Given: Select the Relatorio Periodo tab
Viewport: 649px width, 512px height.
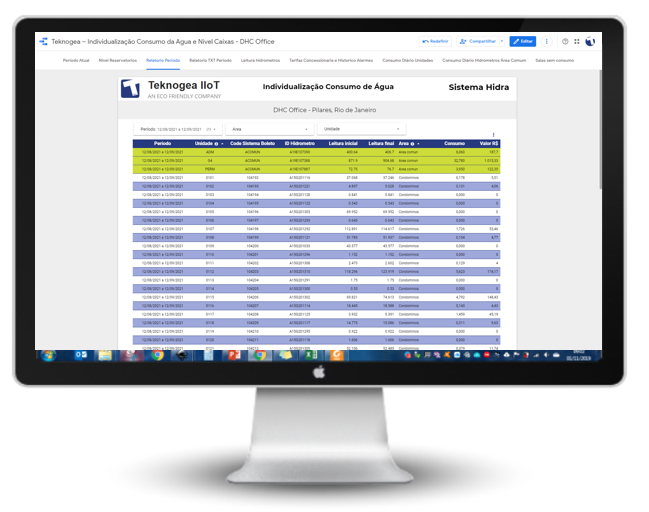Looking at the screenshot, I should 163,60.
